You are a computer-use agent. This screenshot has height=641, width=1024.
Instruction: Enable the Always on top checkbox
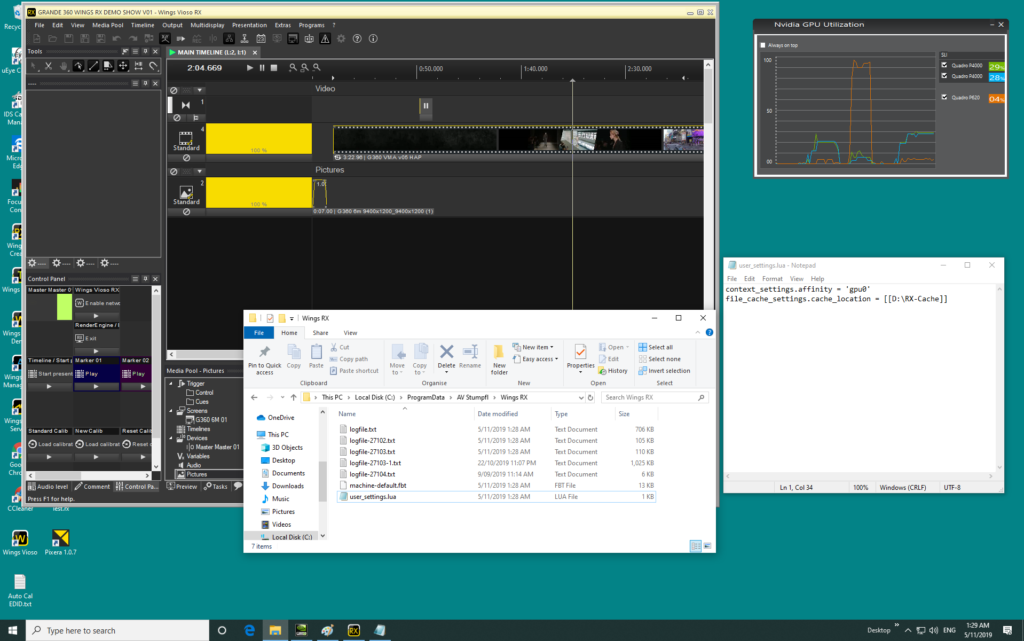tap(765, 45)
